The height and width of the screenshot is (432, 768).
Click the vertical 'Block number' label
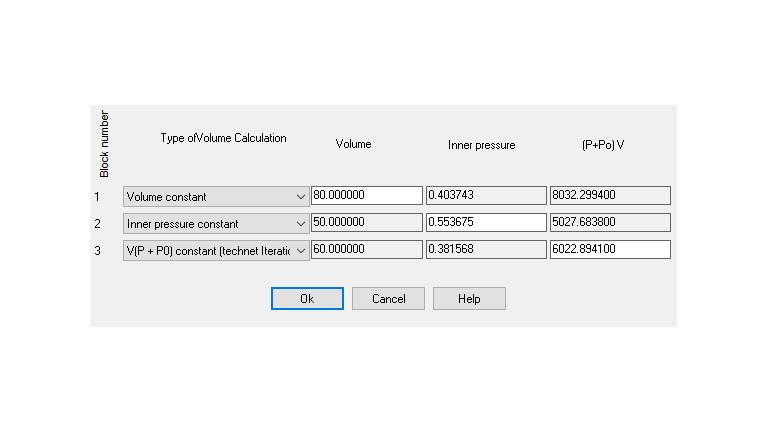point(104,144)
